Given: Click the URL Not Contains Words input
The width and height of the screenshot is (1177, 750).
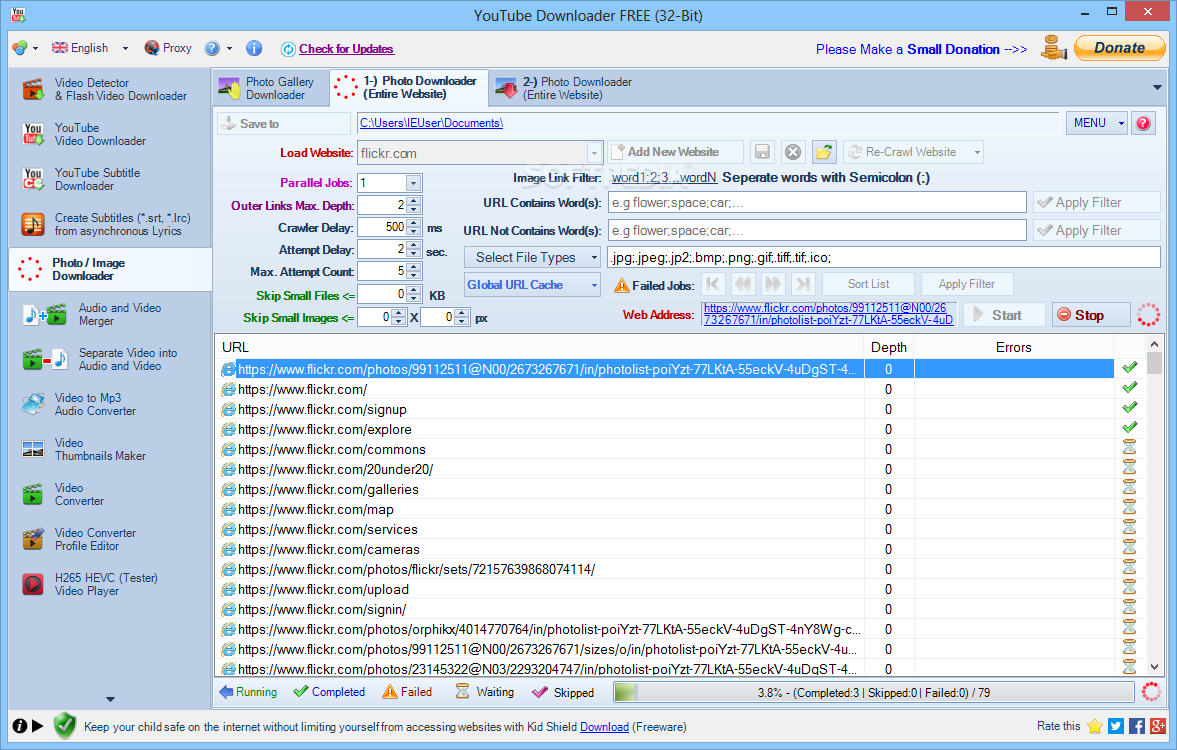Looking at the screenshot, I should point(816,230).
